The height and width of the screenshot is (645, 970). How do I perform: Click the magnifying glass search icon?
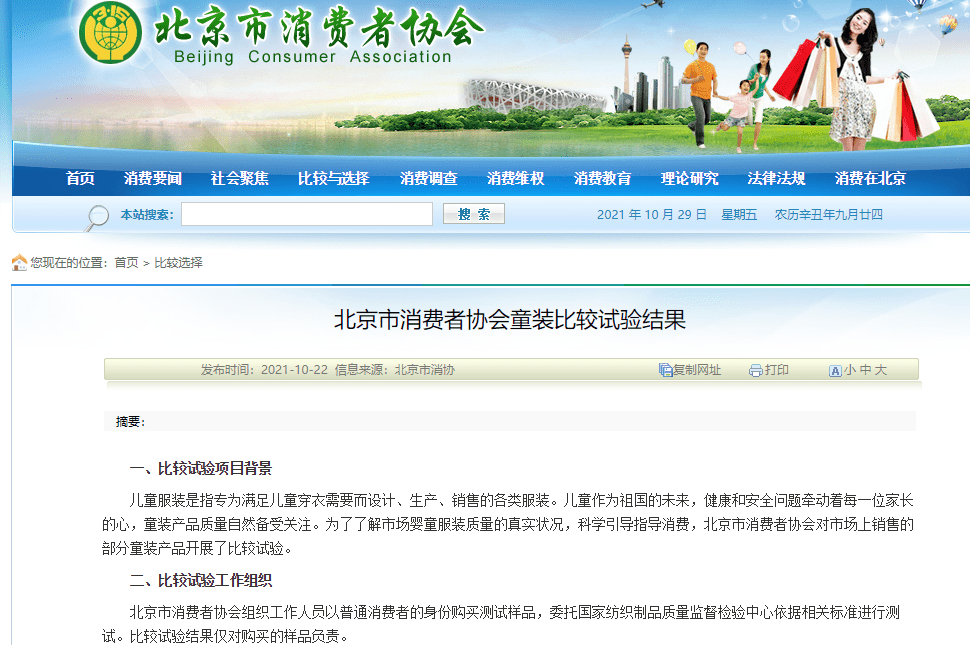97,217
